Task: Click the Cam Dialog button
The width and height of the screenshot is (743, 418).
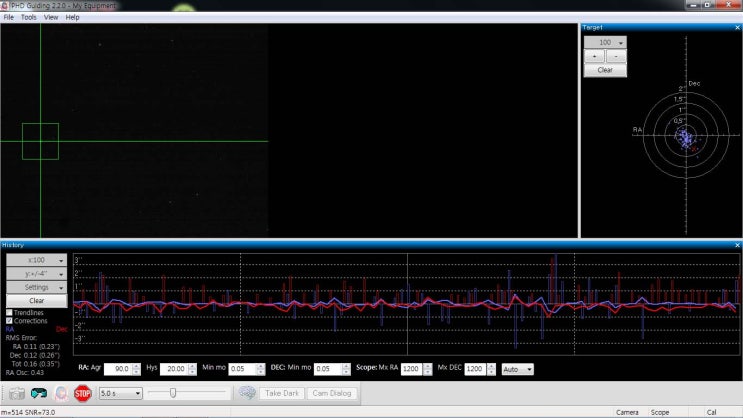Action: pos(330,393)
